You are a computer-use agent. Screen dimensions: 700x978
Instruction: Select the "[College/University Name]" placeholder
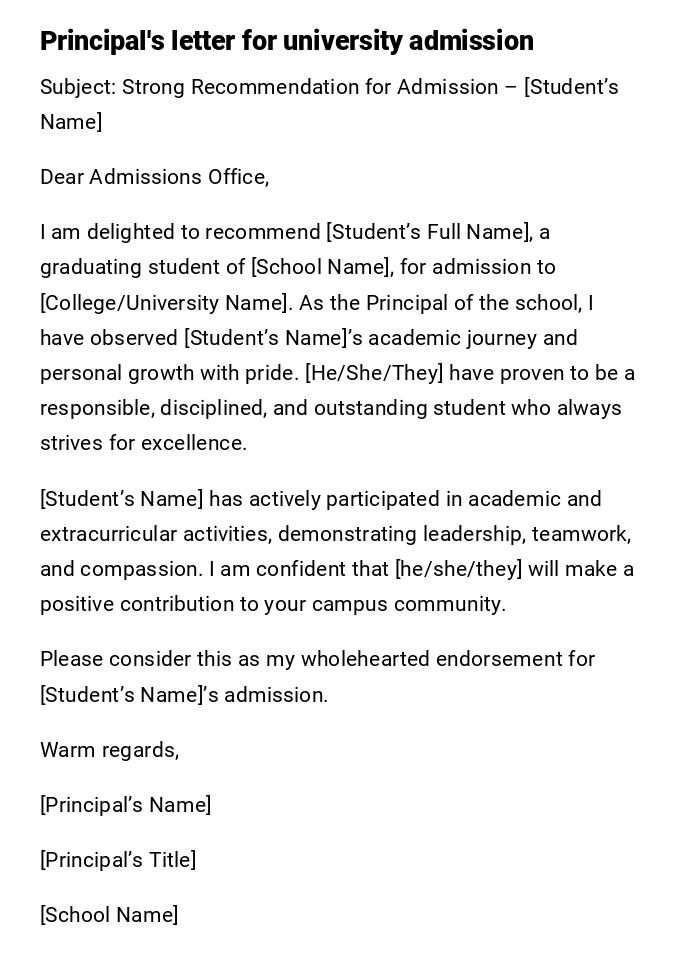pyautogui.click(x=163, y=303)
